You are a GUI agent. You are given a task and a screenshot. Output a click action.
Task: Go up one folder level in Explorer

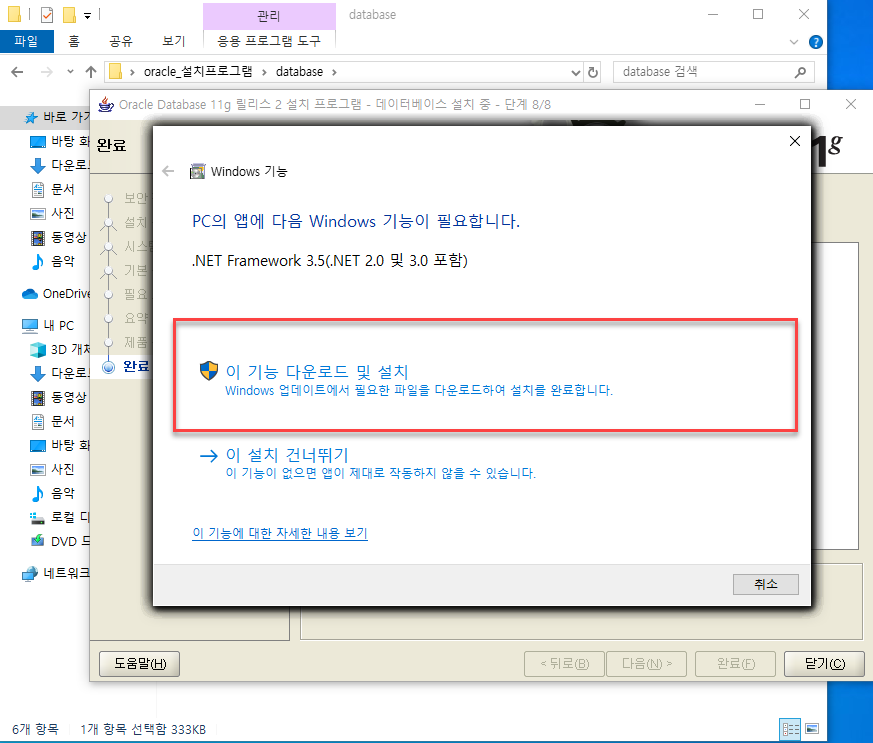coord(91,72)
